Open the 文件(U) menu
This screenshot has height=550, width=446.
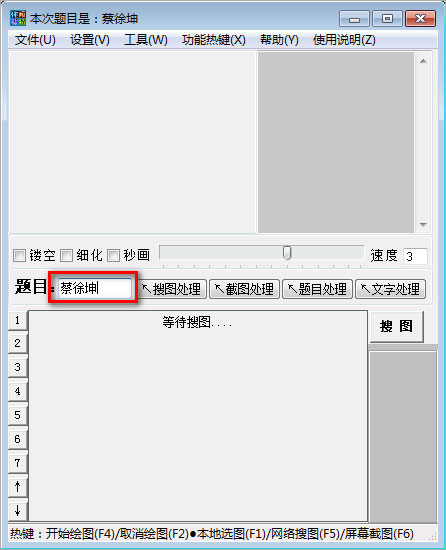pyautogui.click(x=35, y=40)
